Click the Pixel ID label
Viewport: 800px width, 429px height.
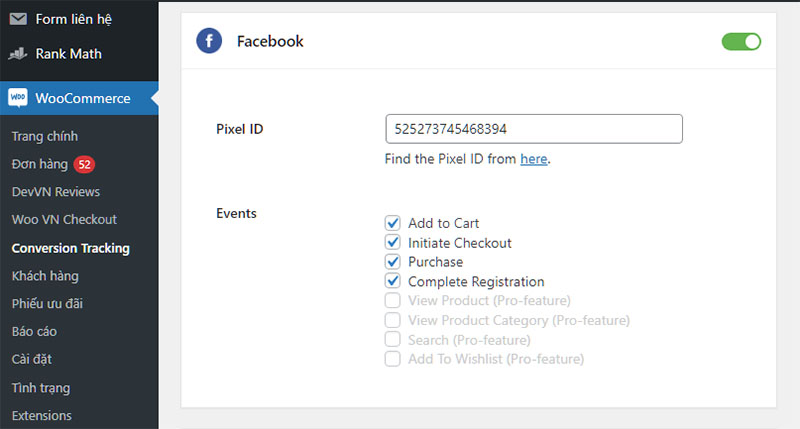tap(239, 129)
